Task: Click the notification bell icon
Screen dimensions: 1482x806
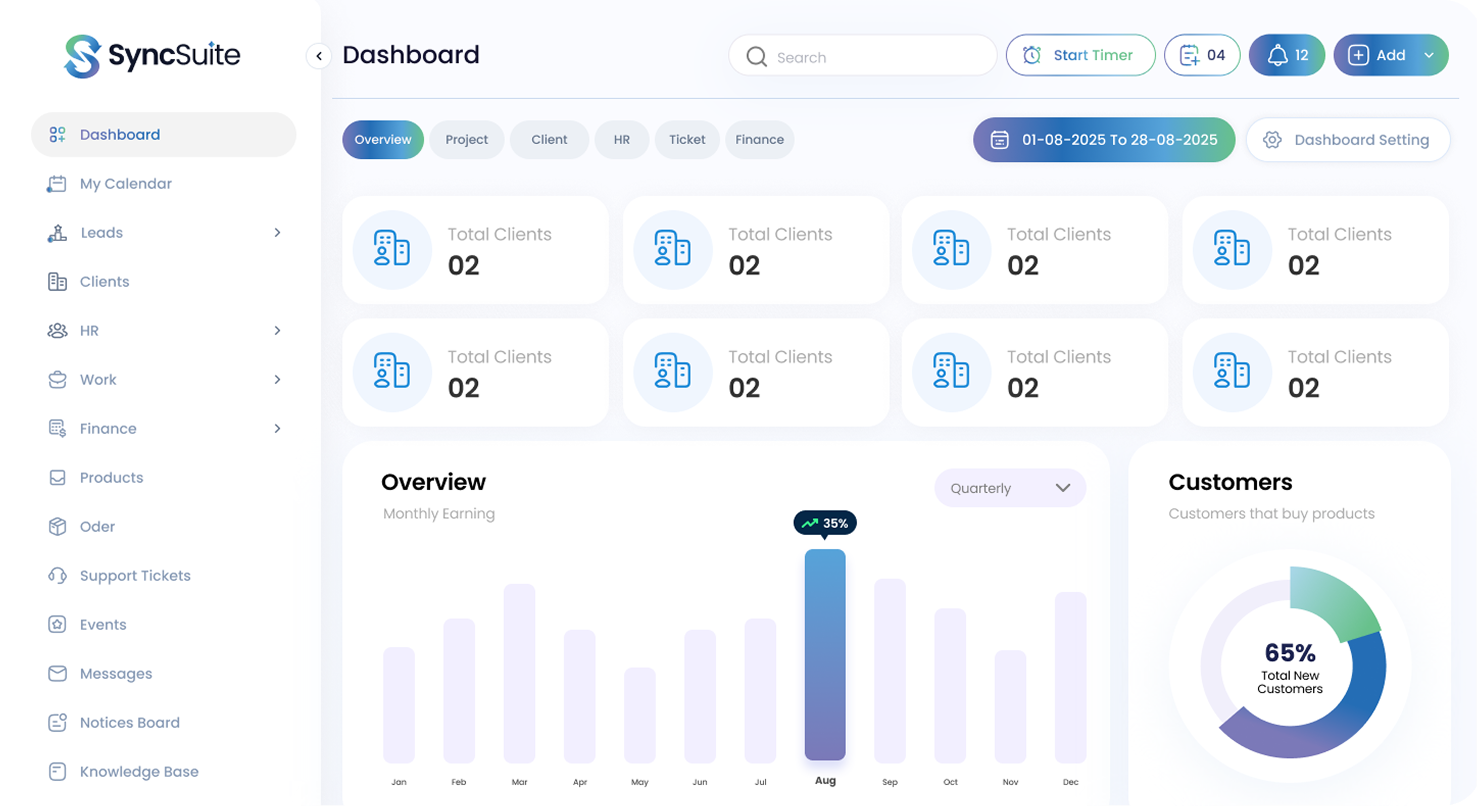Action: click(1277, 56)
